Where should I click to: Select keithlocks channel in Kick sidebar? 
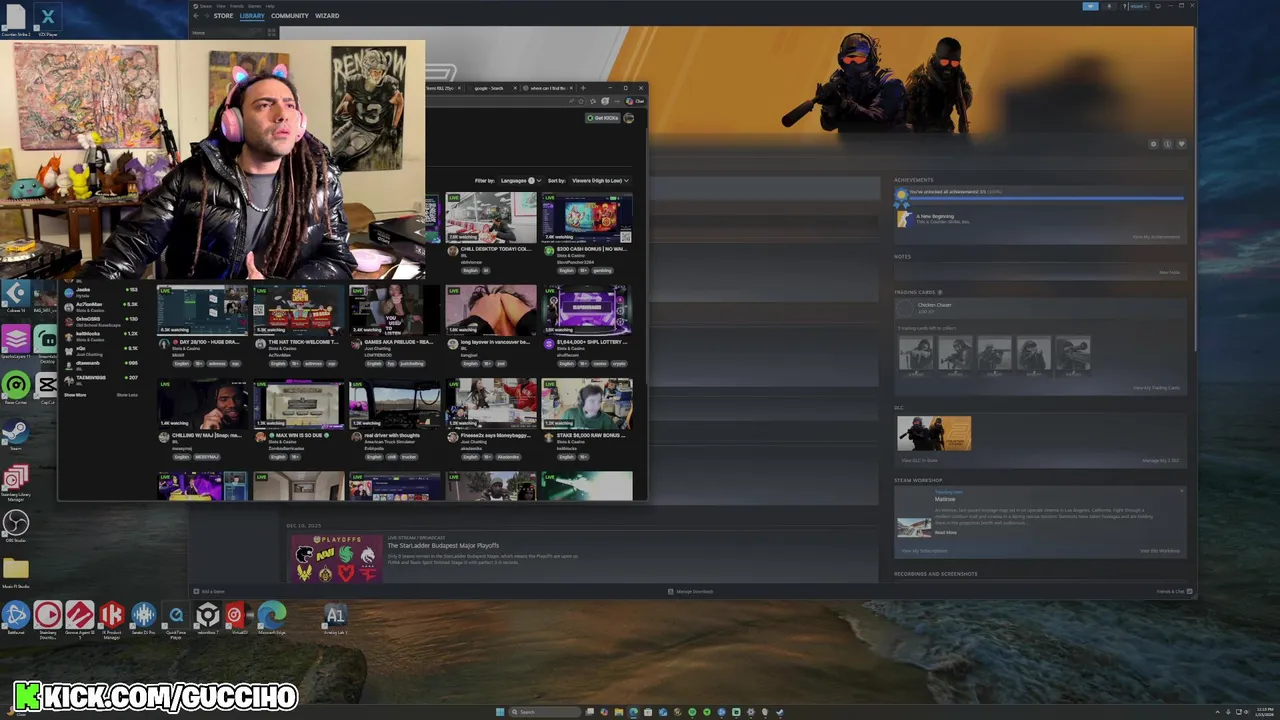pyautogui.click(x=101, y=336)
